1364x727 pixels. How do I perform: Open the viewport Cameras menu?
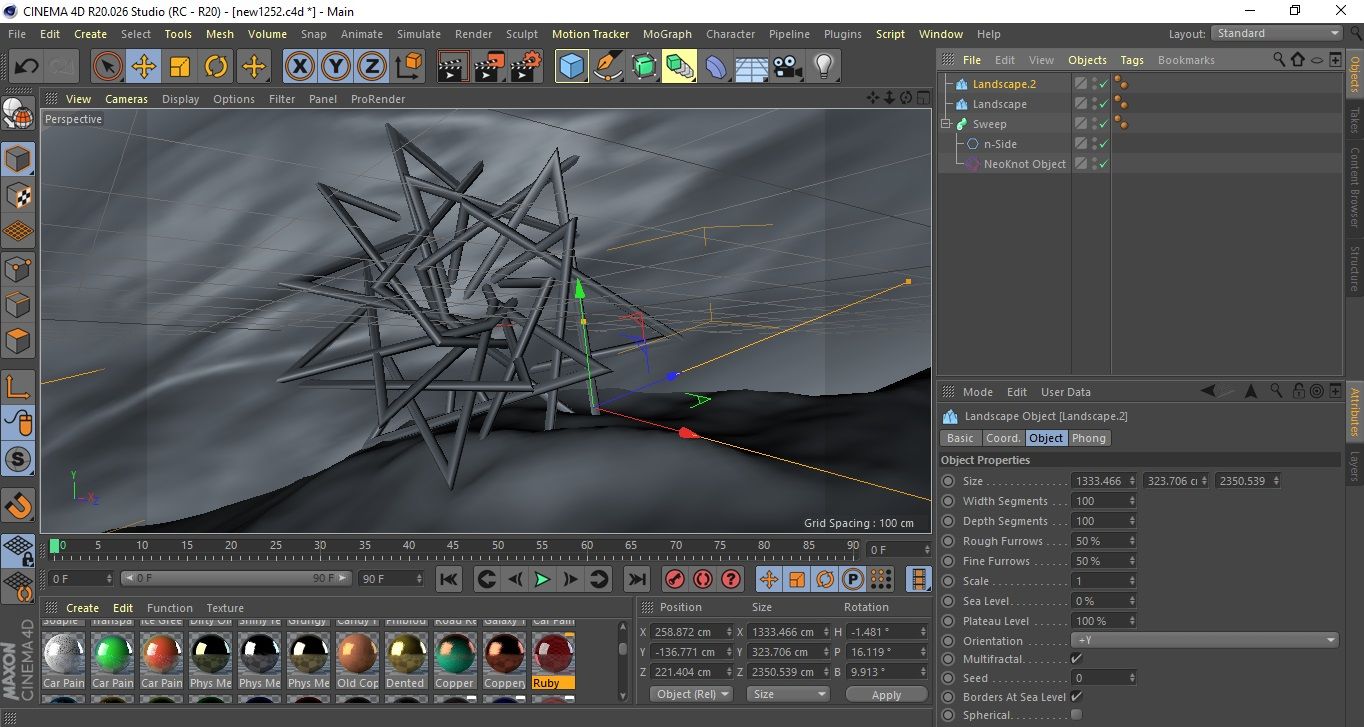pos(126,99)
